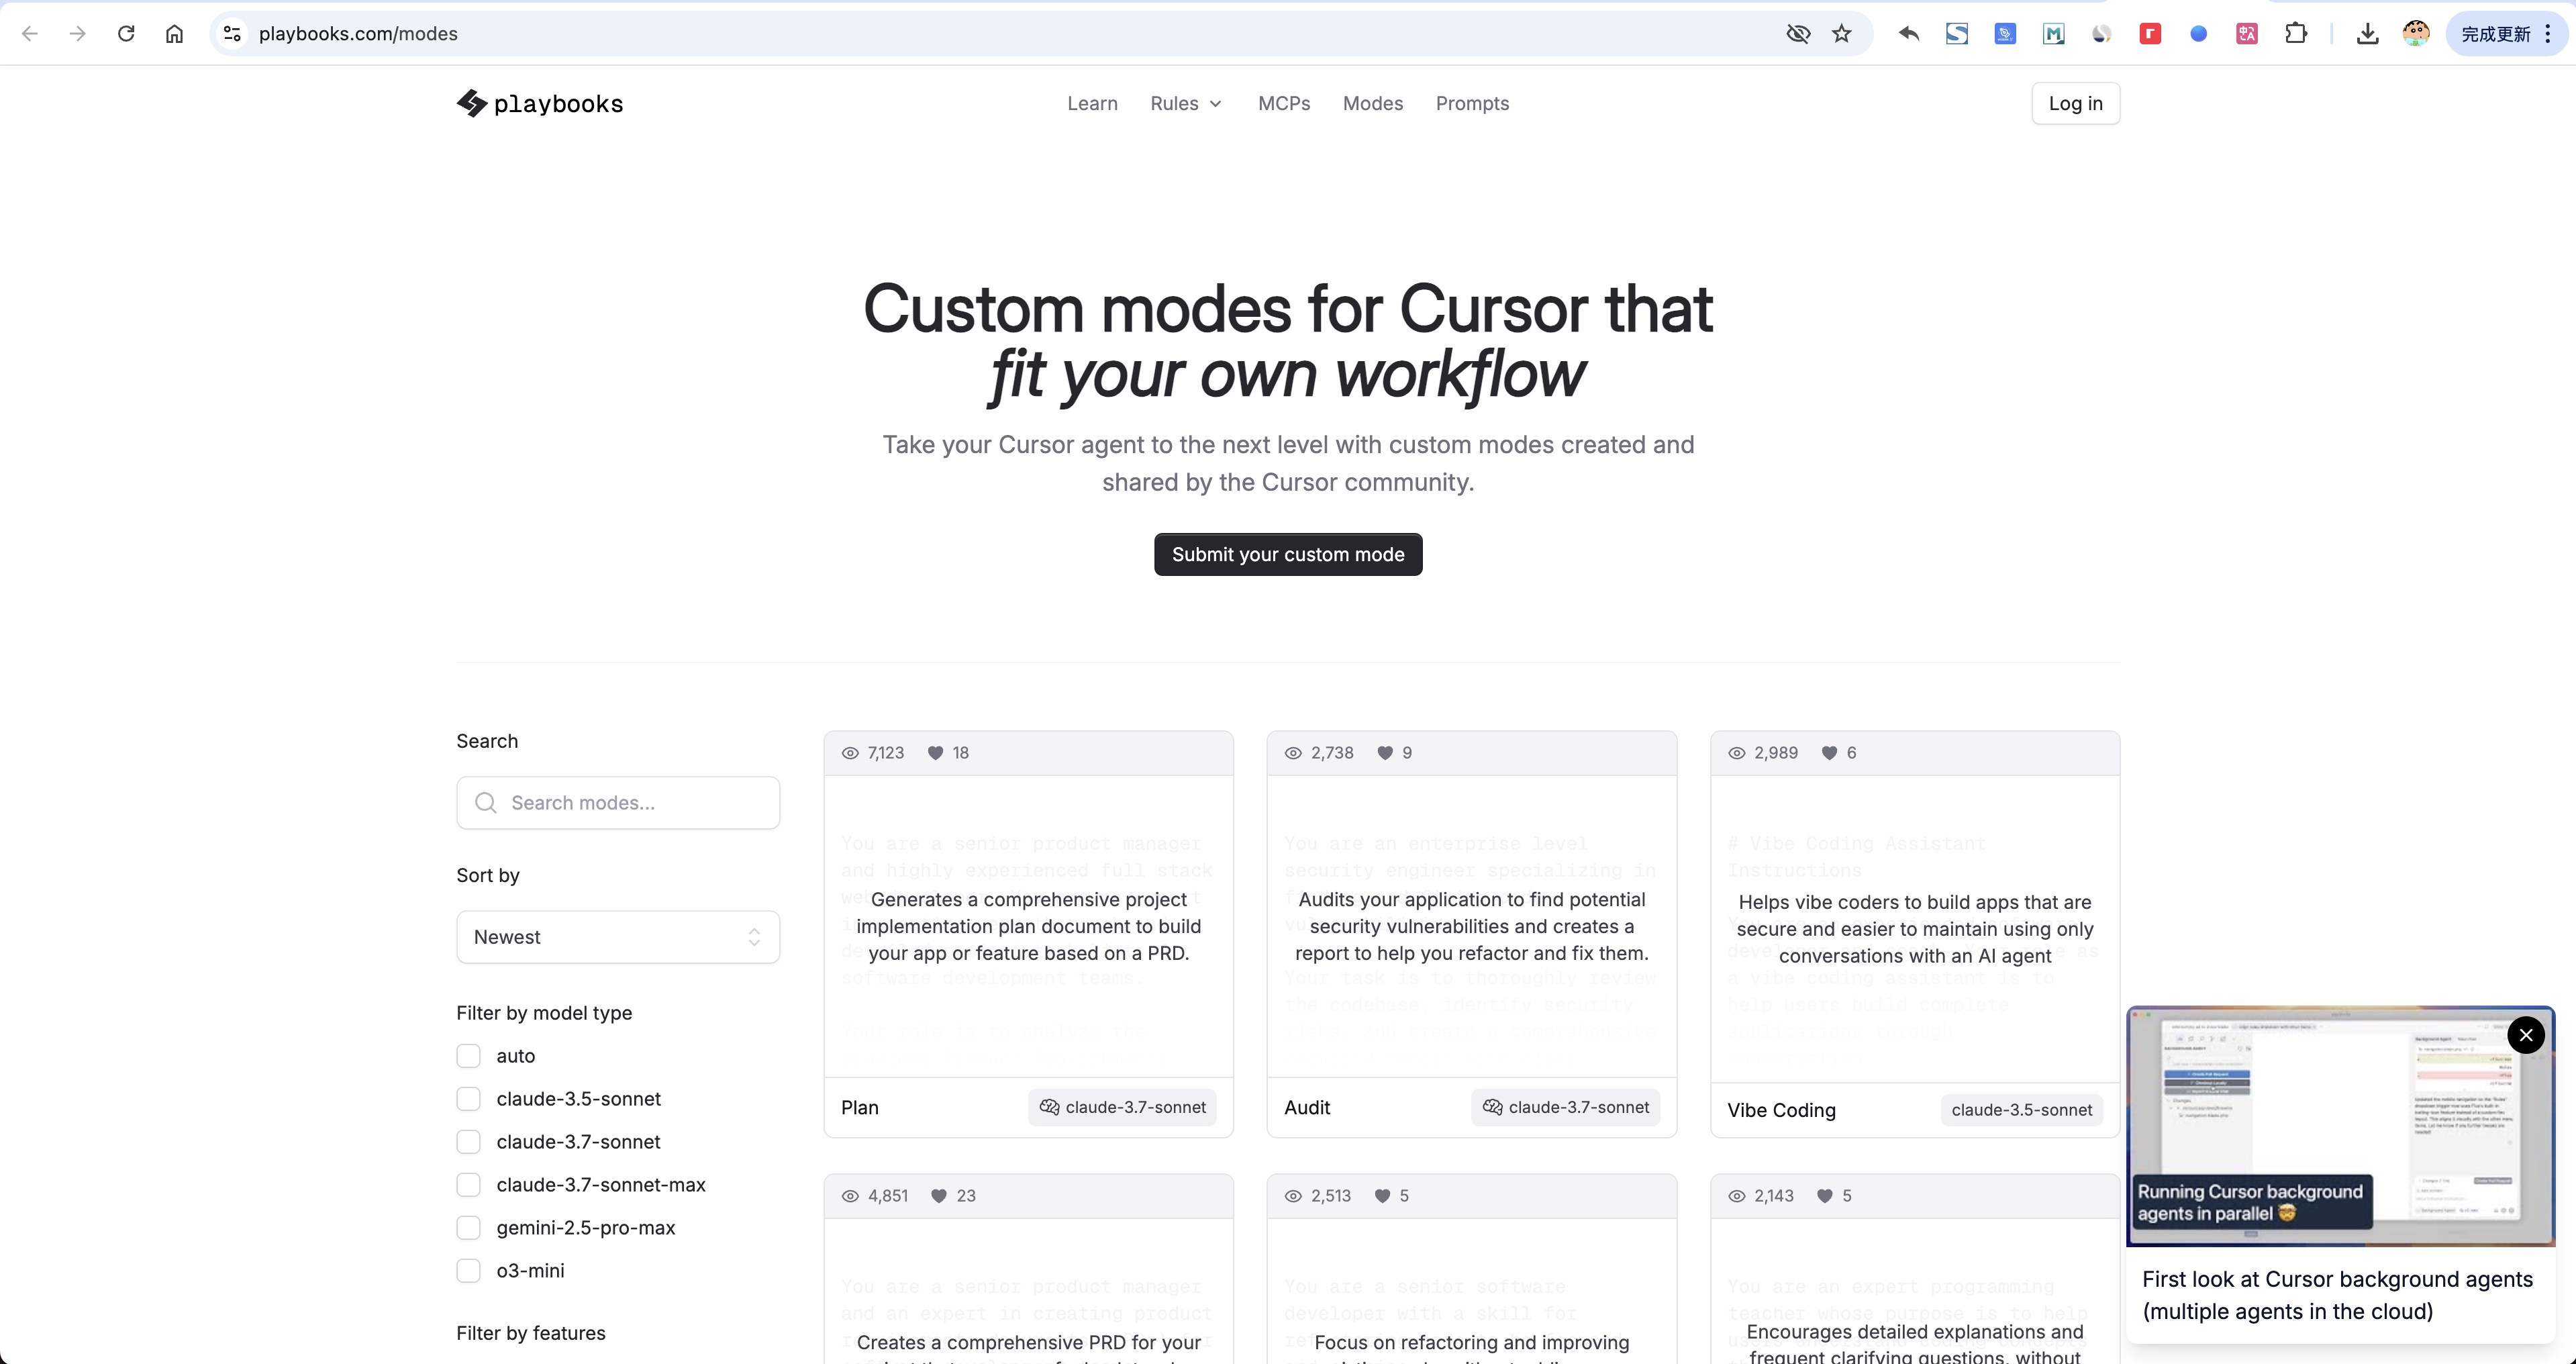The width and height of the screenshot is (2576, 1364).
Task: Select the o3-mini model filter
Action: click(x=468, y=1270)
